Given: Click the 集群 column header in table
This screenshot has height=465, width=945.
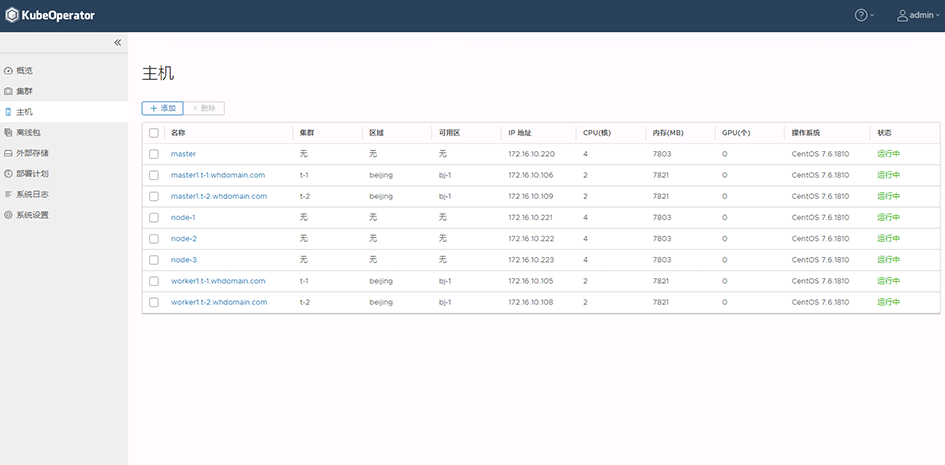Looking at the screenshot, I should coord(307,133).
